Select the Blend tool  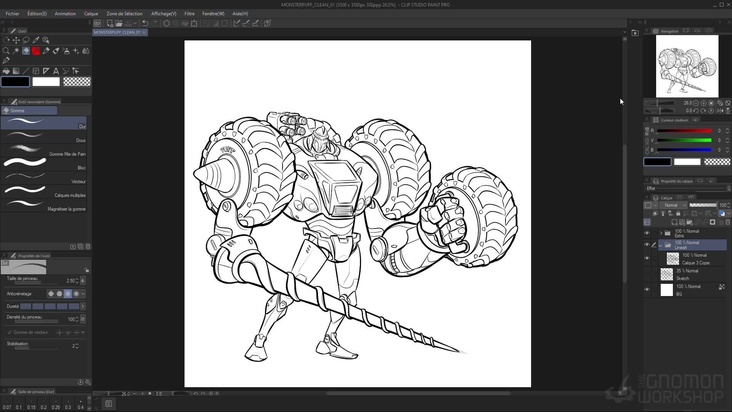point(86,51)
